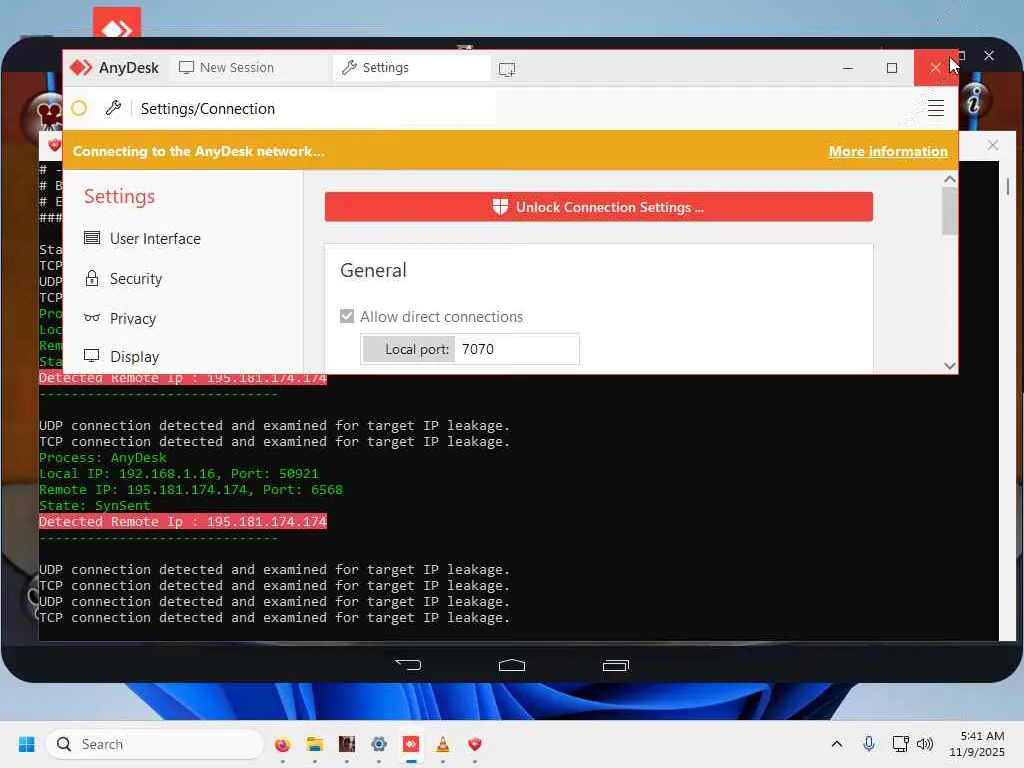Click the 'State: SynSent' console line
Screen dimensions: 1024x768
[95, 505]
